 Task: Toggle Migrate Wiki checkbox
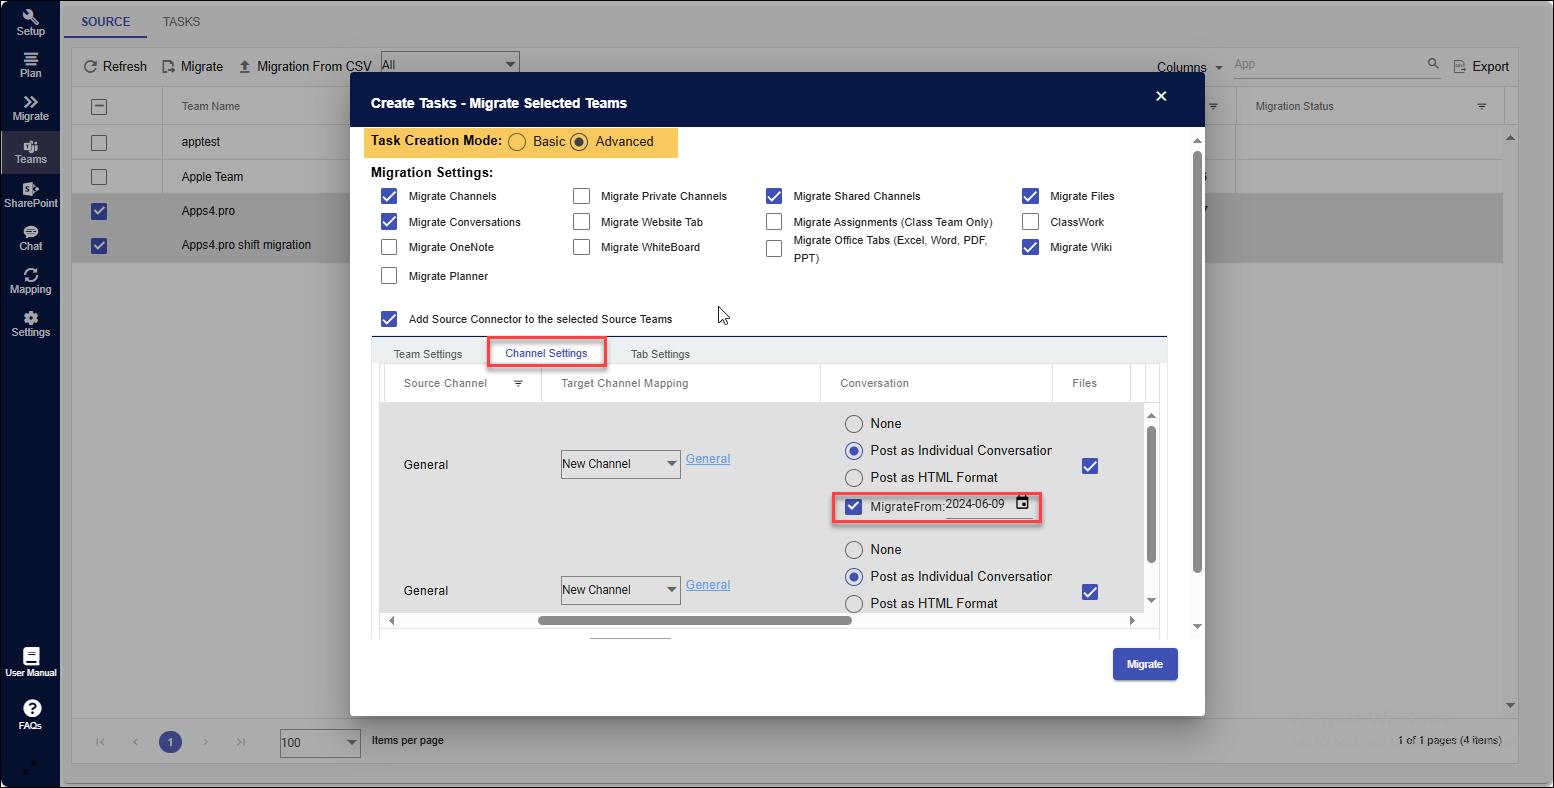coord(1030,247)
